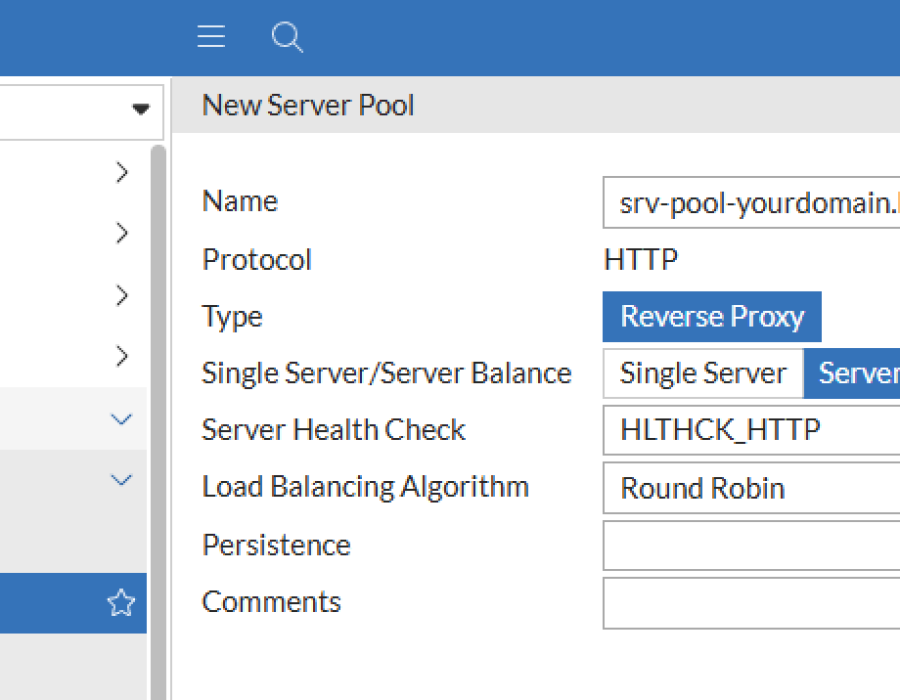Focus the Comments input field

click(x=751, y=604)
